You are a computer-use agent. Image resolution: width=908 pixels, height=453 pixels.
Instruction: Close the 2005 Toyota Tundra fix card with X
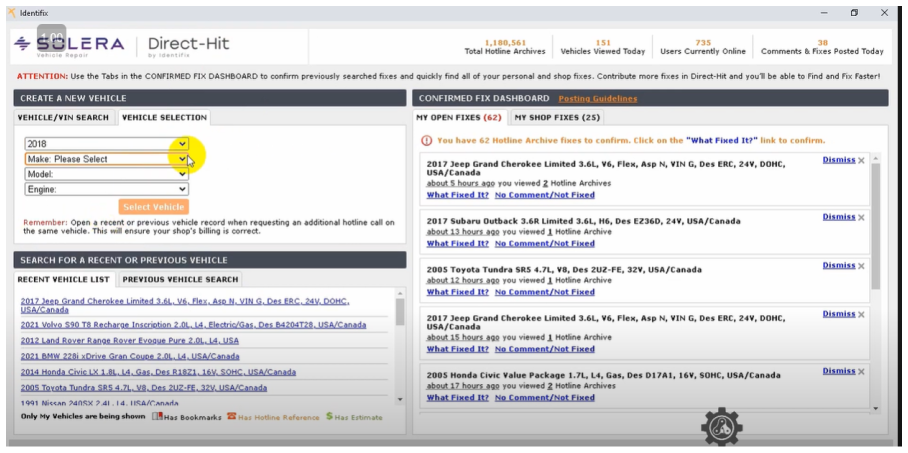coord(861,266)
